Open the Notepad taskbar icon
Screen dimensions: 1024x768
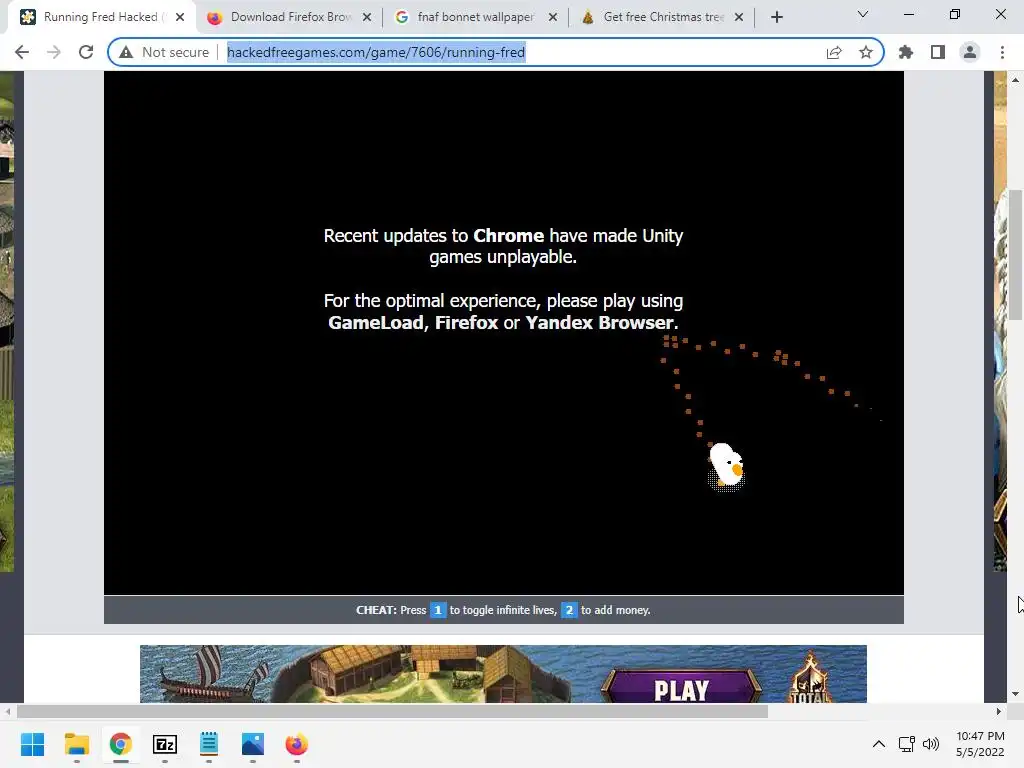(208, 744)
